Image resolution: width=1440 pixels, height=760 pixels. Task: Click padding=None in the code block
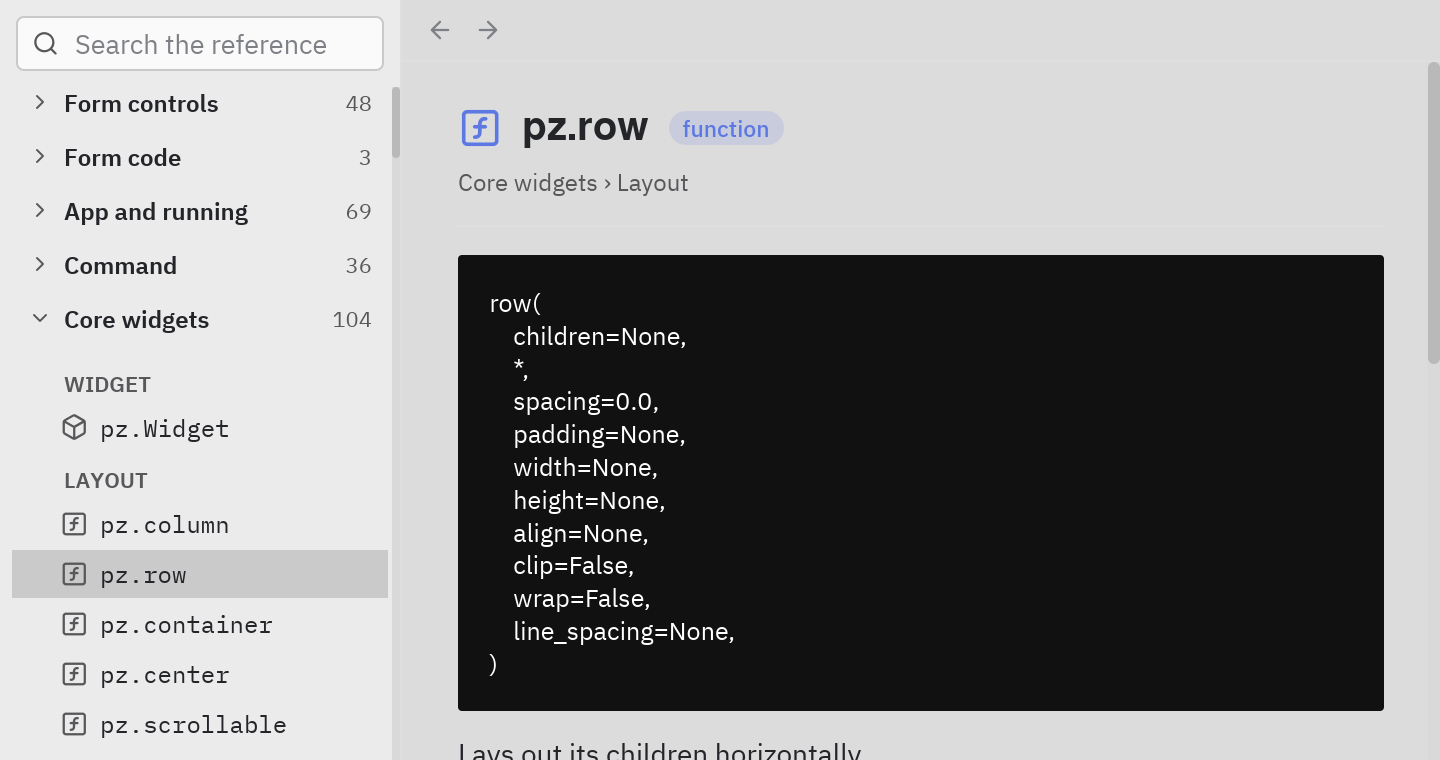(x=599, y=435)
